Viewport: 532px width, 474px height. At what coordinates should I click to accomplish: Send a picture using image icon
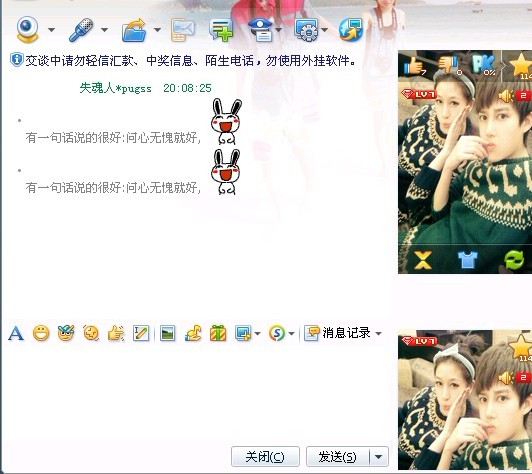168,333
